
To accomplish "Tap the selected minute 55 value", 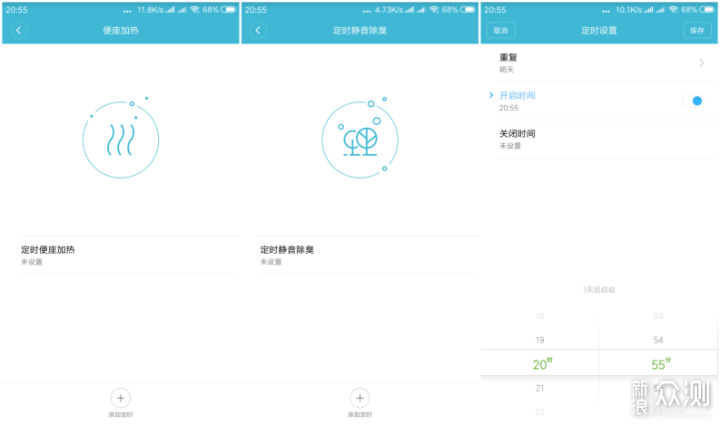I will coord(661,364).
